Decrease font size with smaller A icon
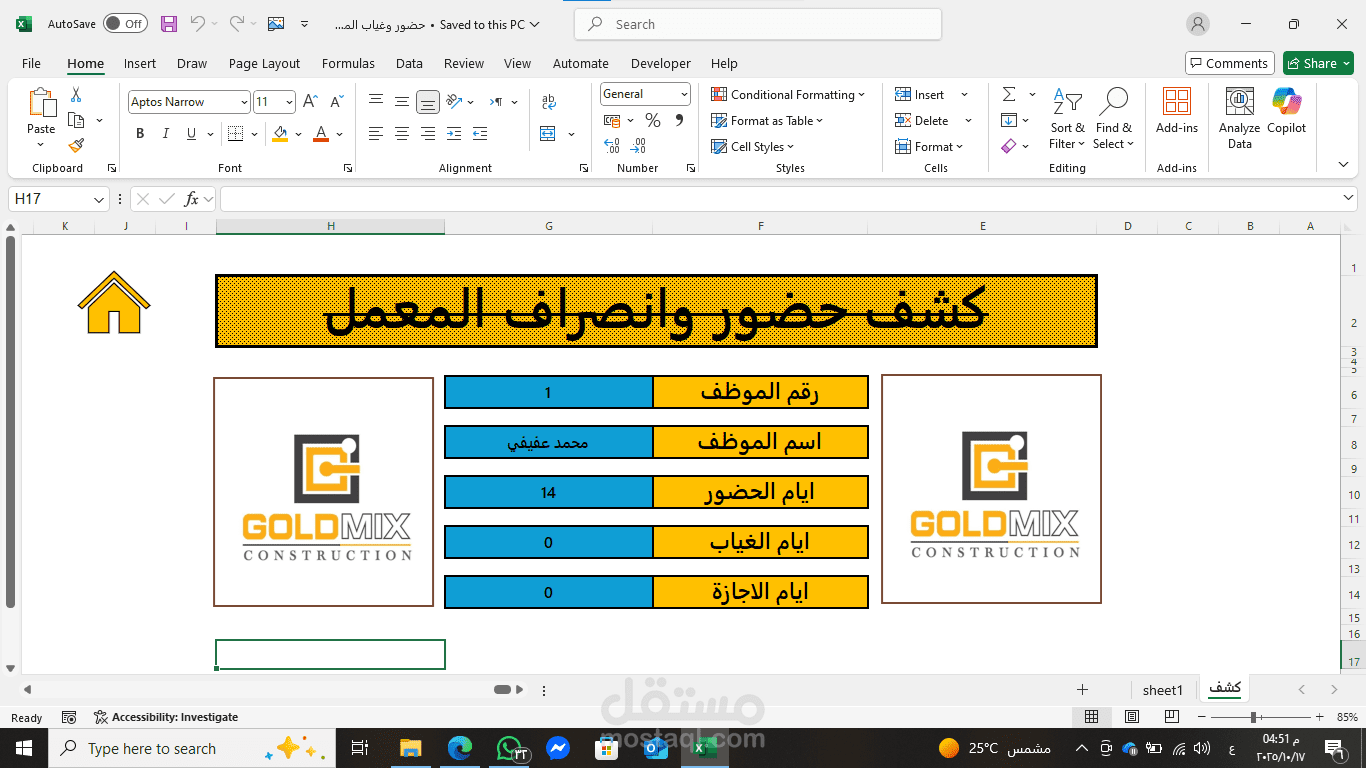This screenshot has height=768, width=1366. 336,102
